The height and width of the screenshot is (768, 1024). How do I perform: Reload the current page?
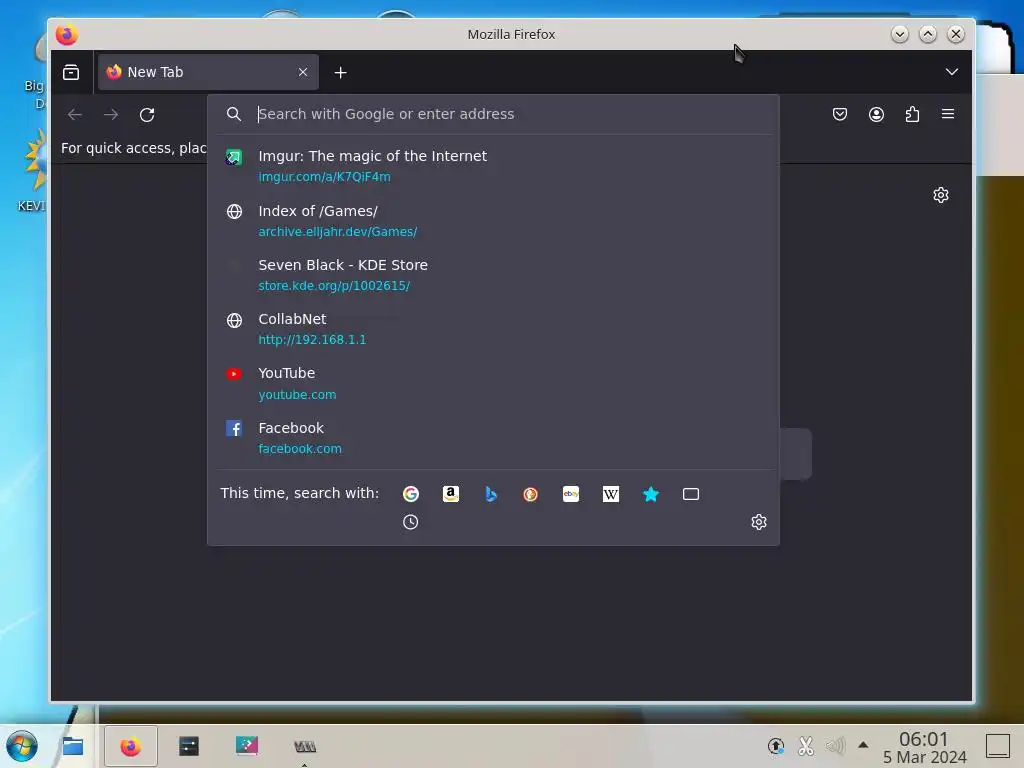click(x=147, y=115)
